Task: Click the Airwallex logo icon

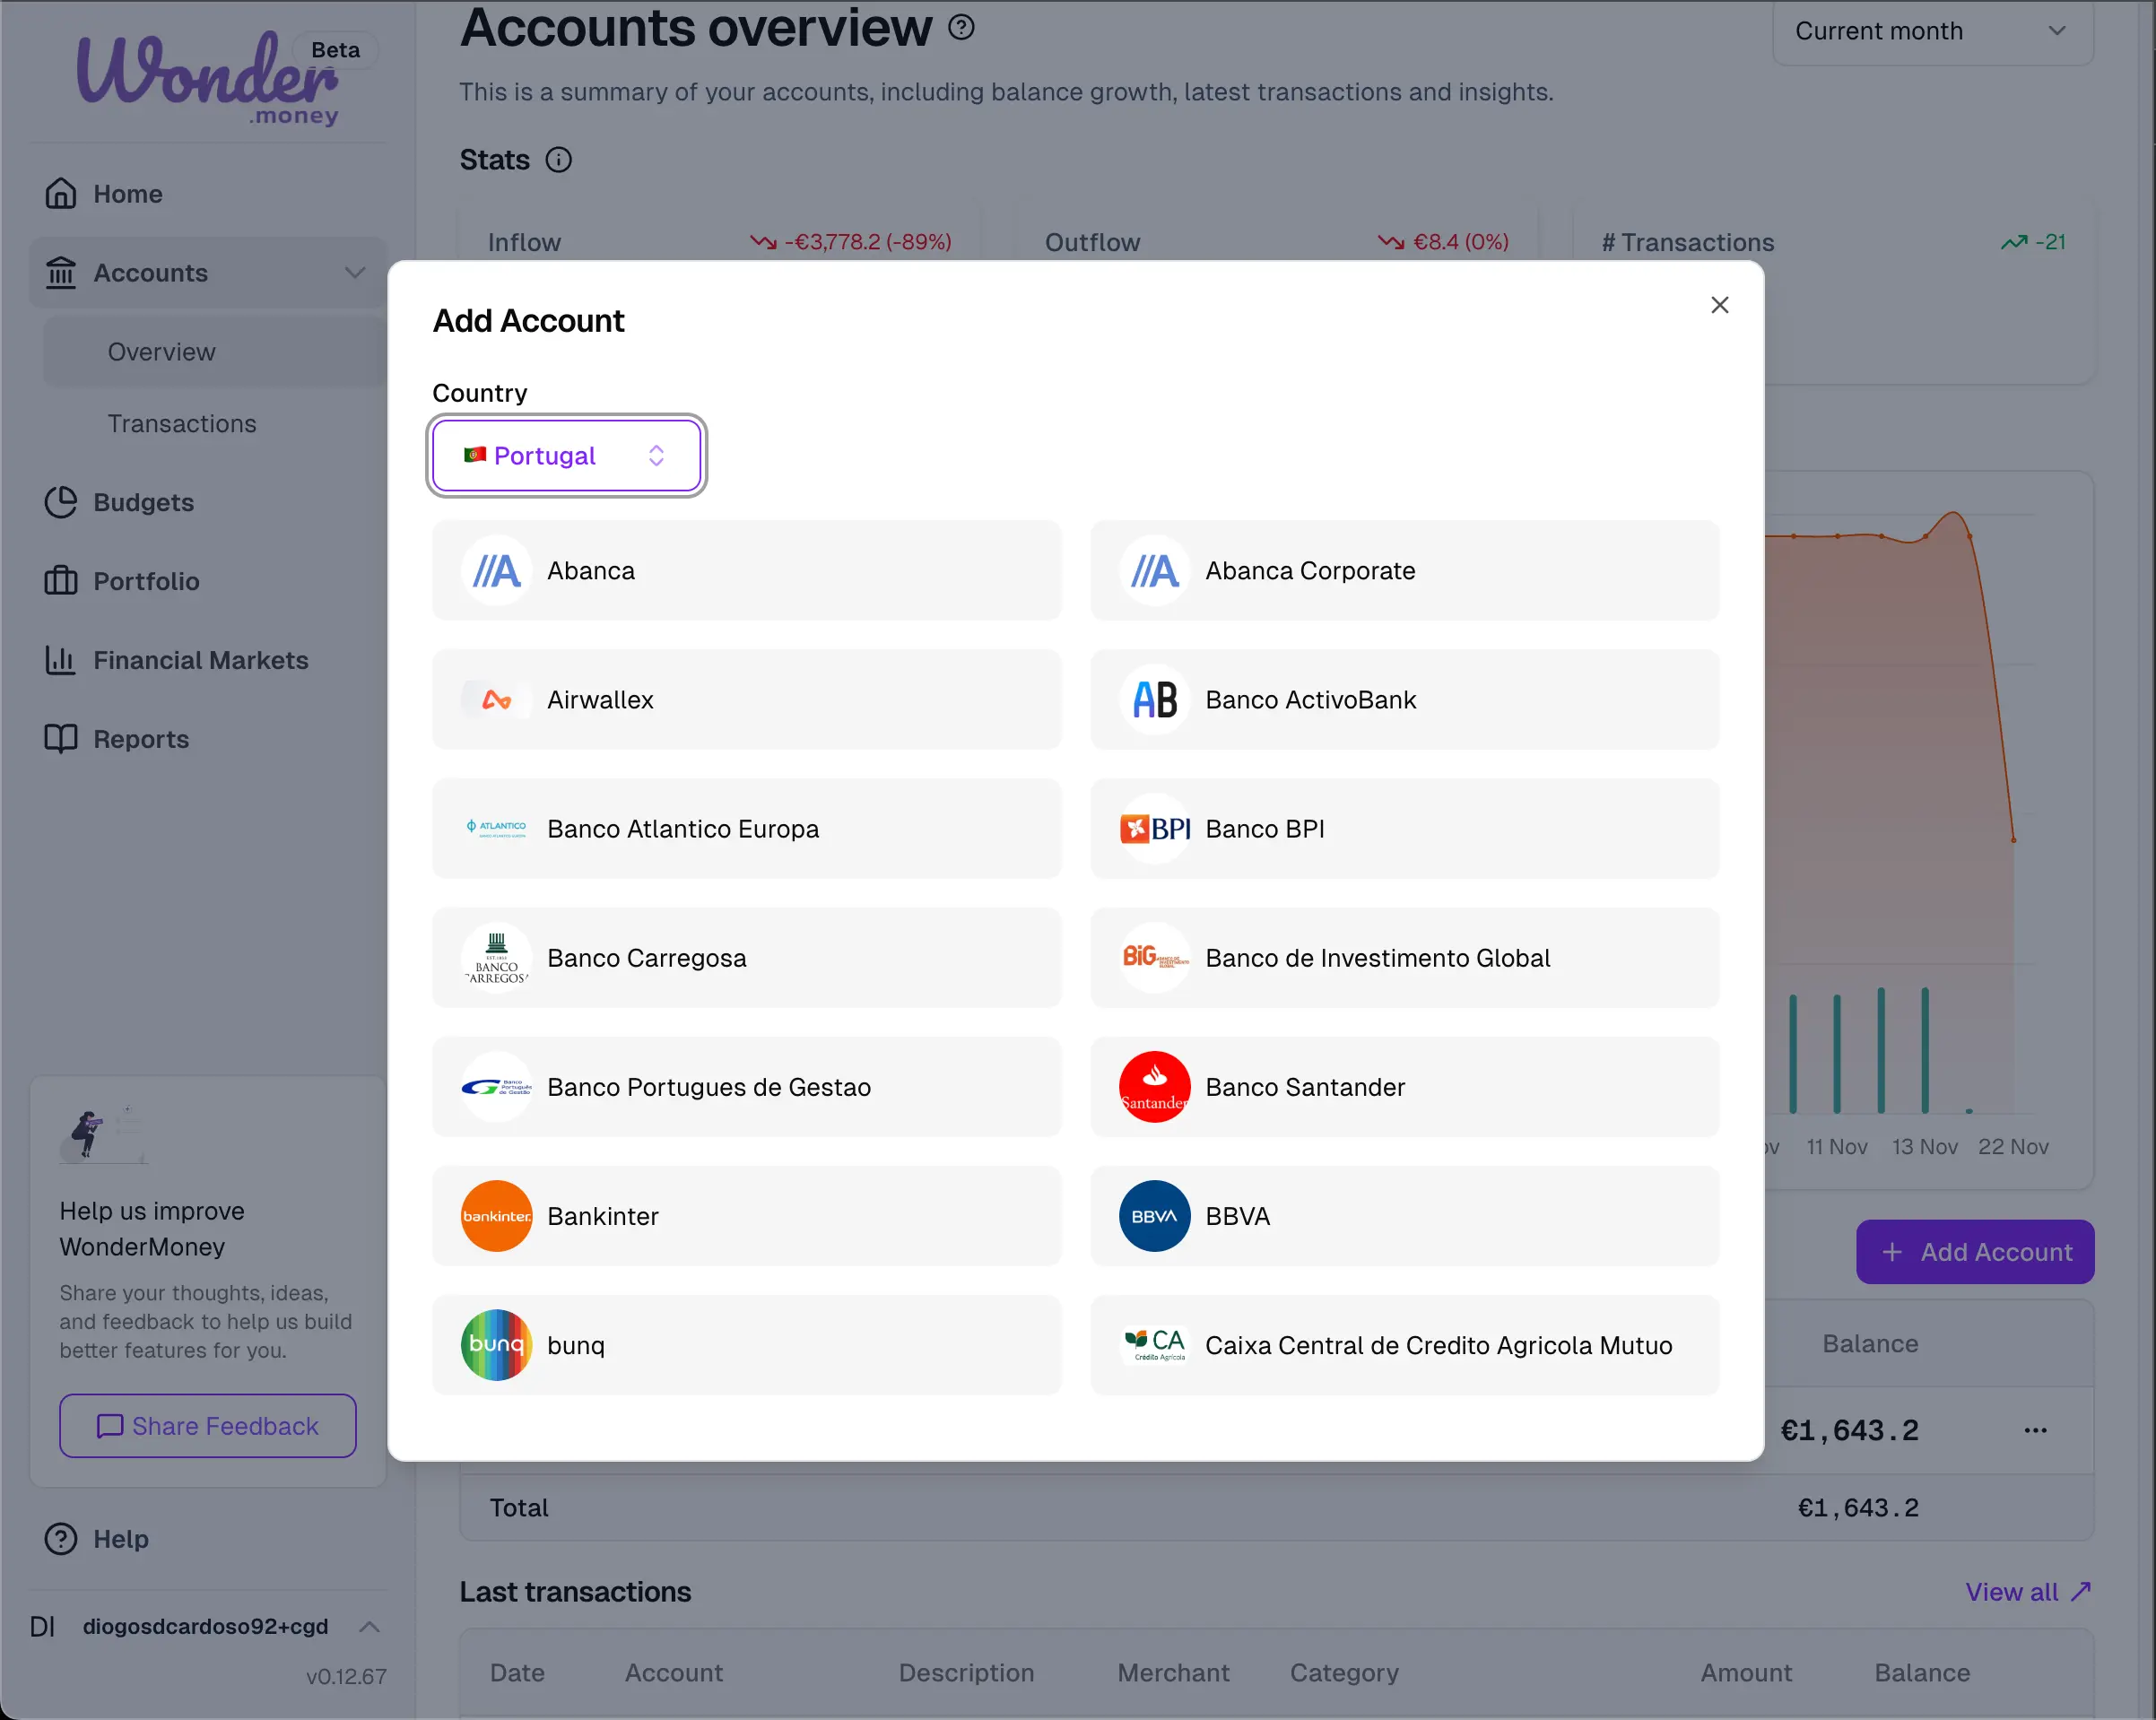Action: click(x=496, y=699)
